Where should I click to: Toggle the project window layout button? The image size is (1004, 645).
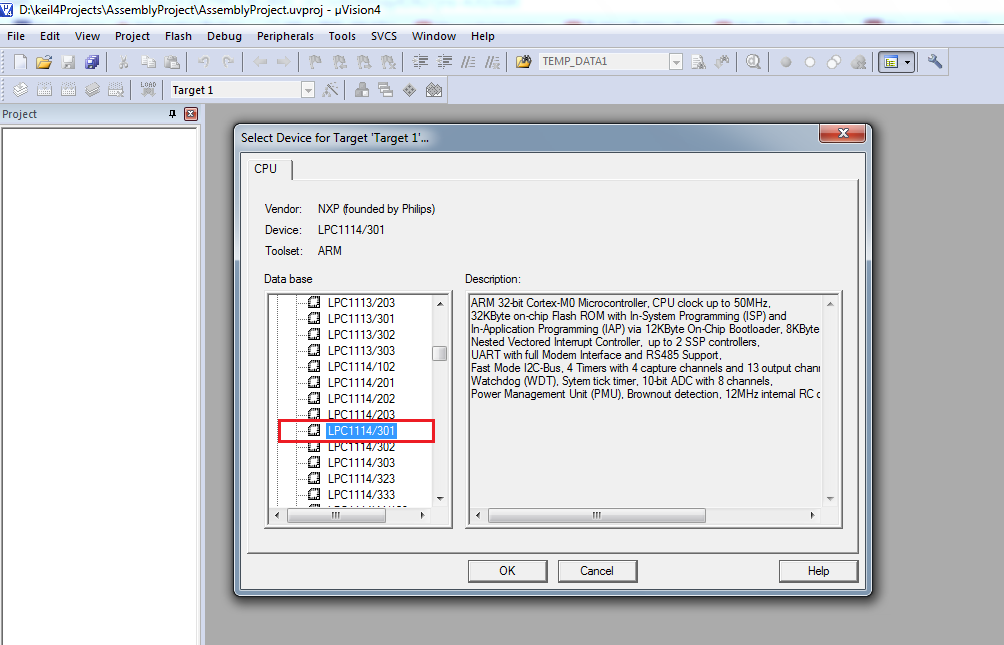pyautogui.click(x=890, y=62)
